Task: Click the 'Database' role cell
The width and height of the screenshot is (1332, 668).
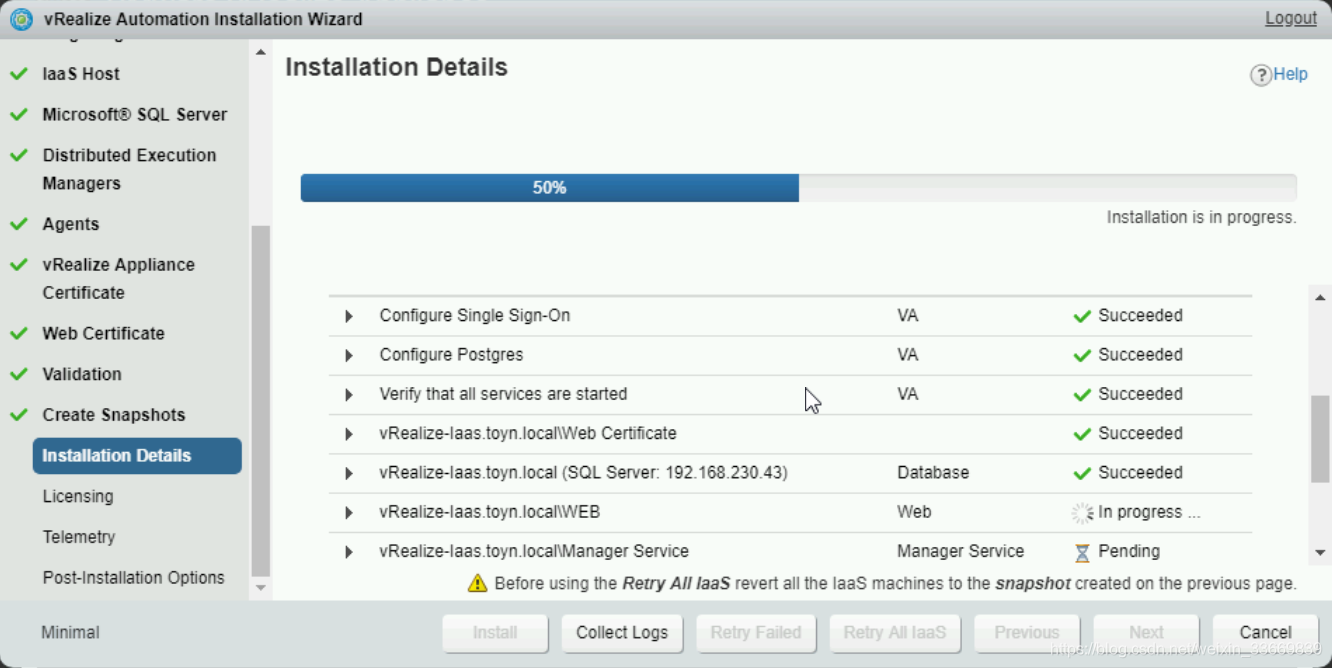Action: [x=932, y=472]
